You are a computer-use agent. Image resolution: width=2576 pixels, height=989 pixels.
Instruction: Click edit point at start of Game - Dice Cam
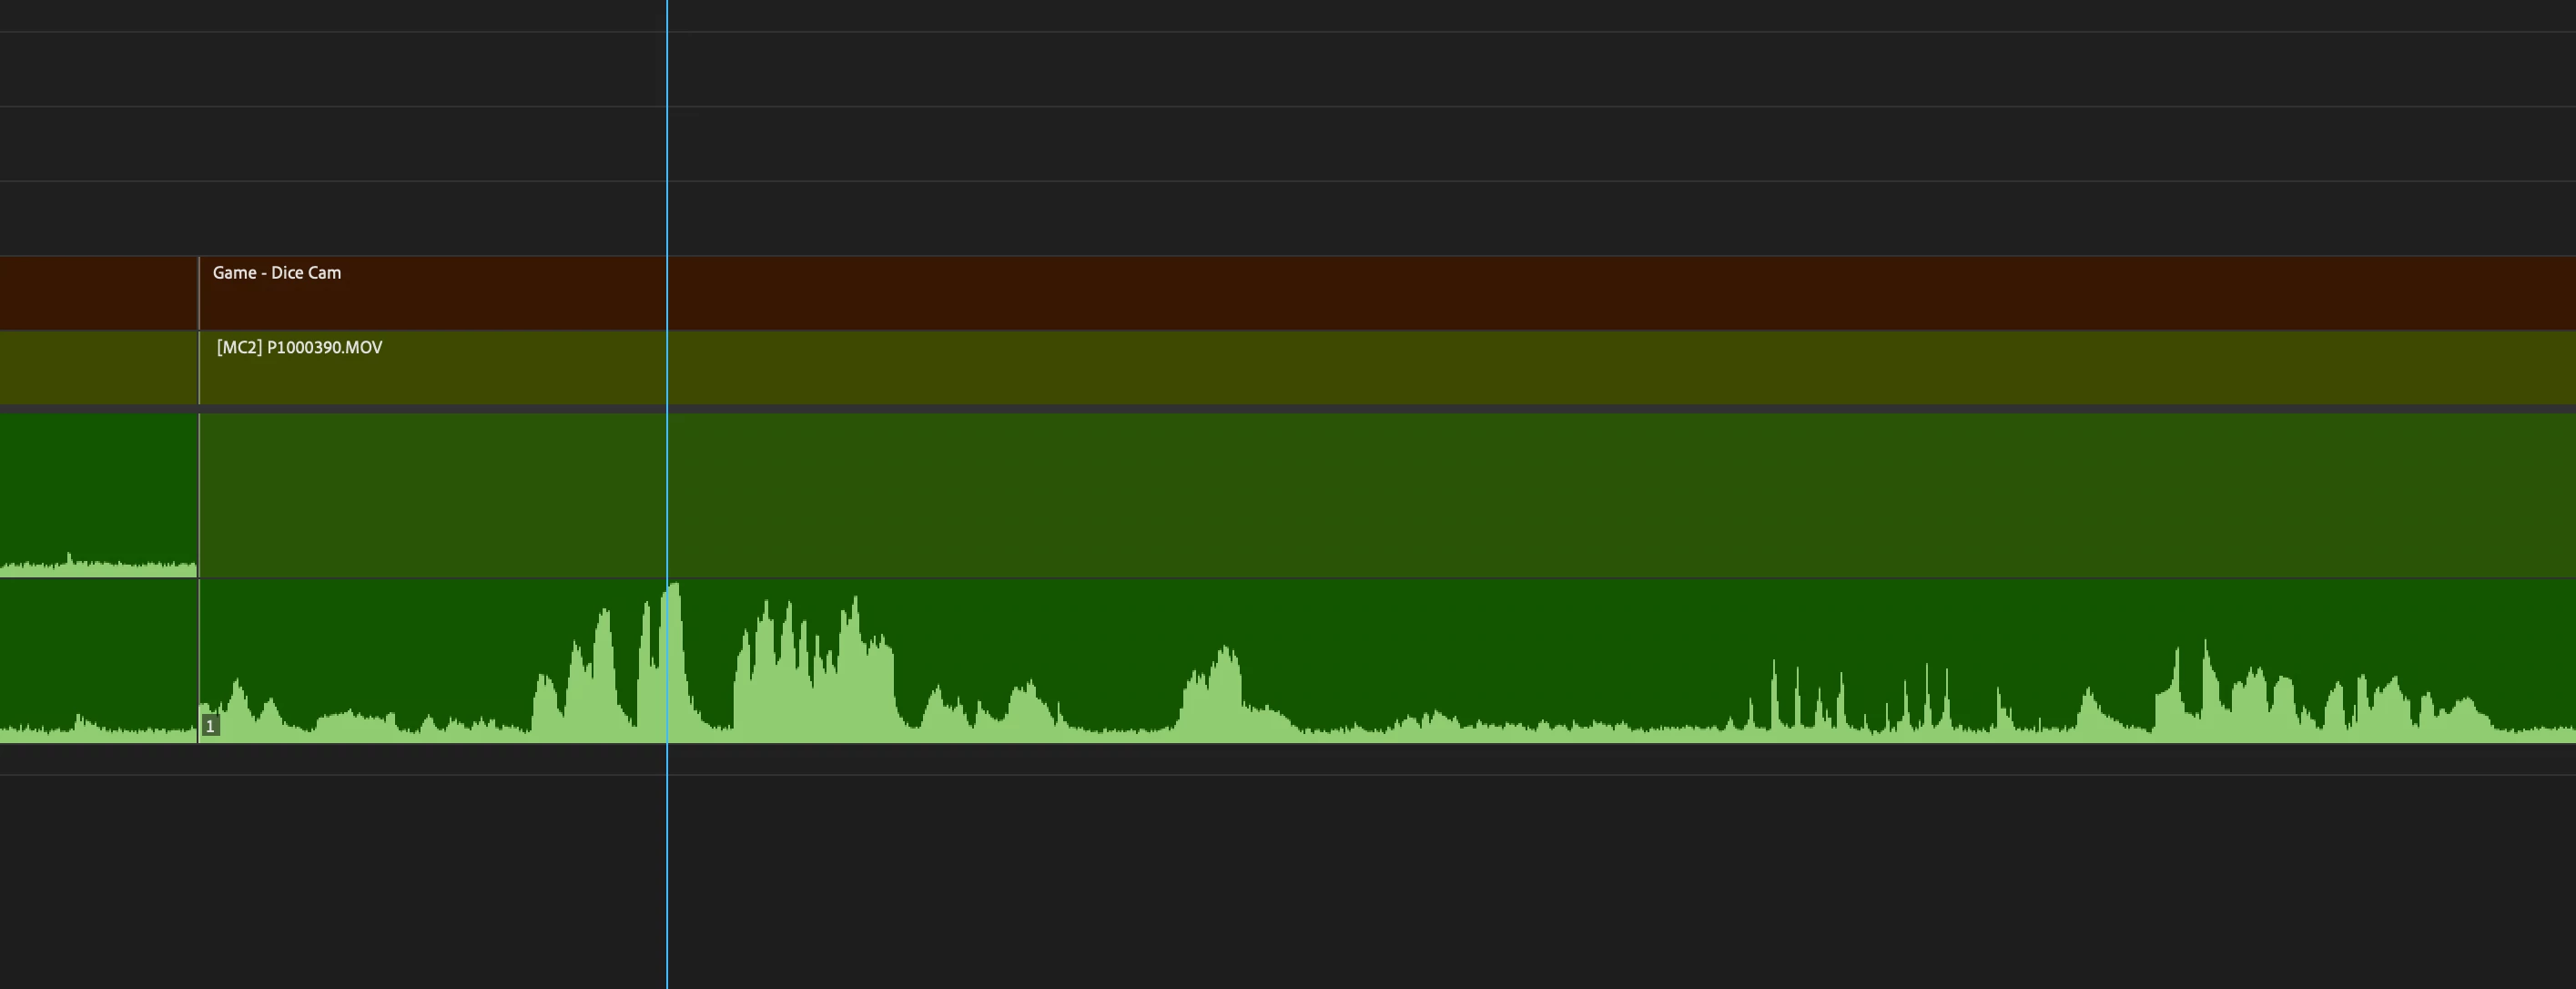tap(199, 293)
